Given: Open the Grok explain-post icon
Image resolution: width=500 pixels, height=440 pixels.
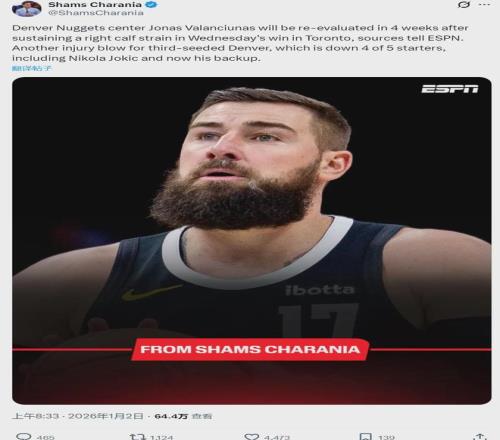Looking at the screenshot, I should (x=464, y=5).
